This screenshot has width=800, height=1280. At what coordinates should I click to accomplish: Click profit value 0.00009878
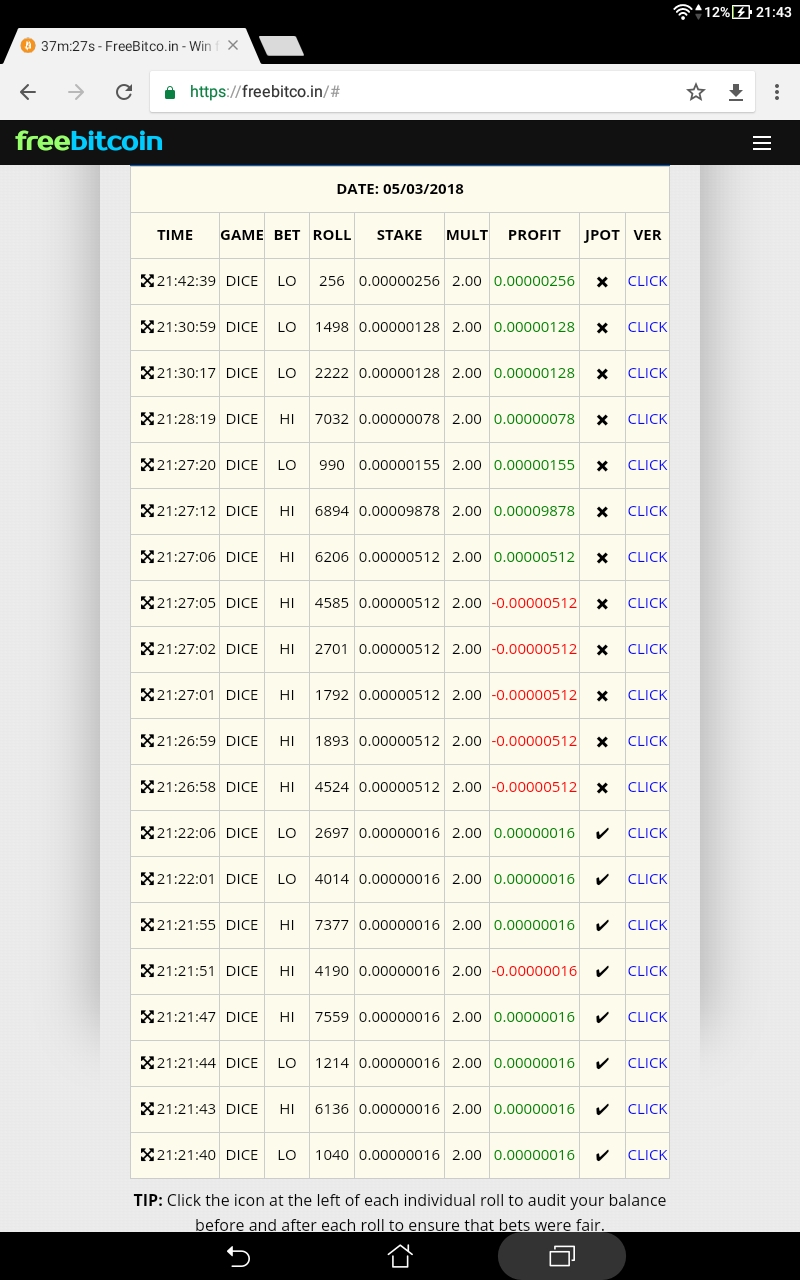[x=534, y=511]
